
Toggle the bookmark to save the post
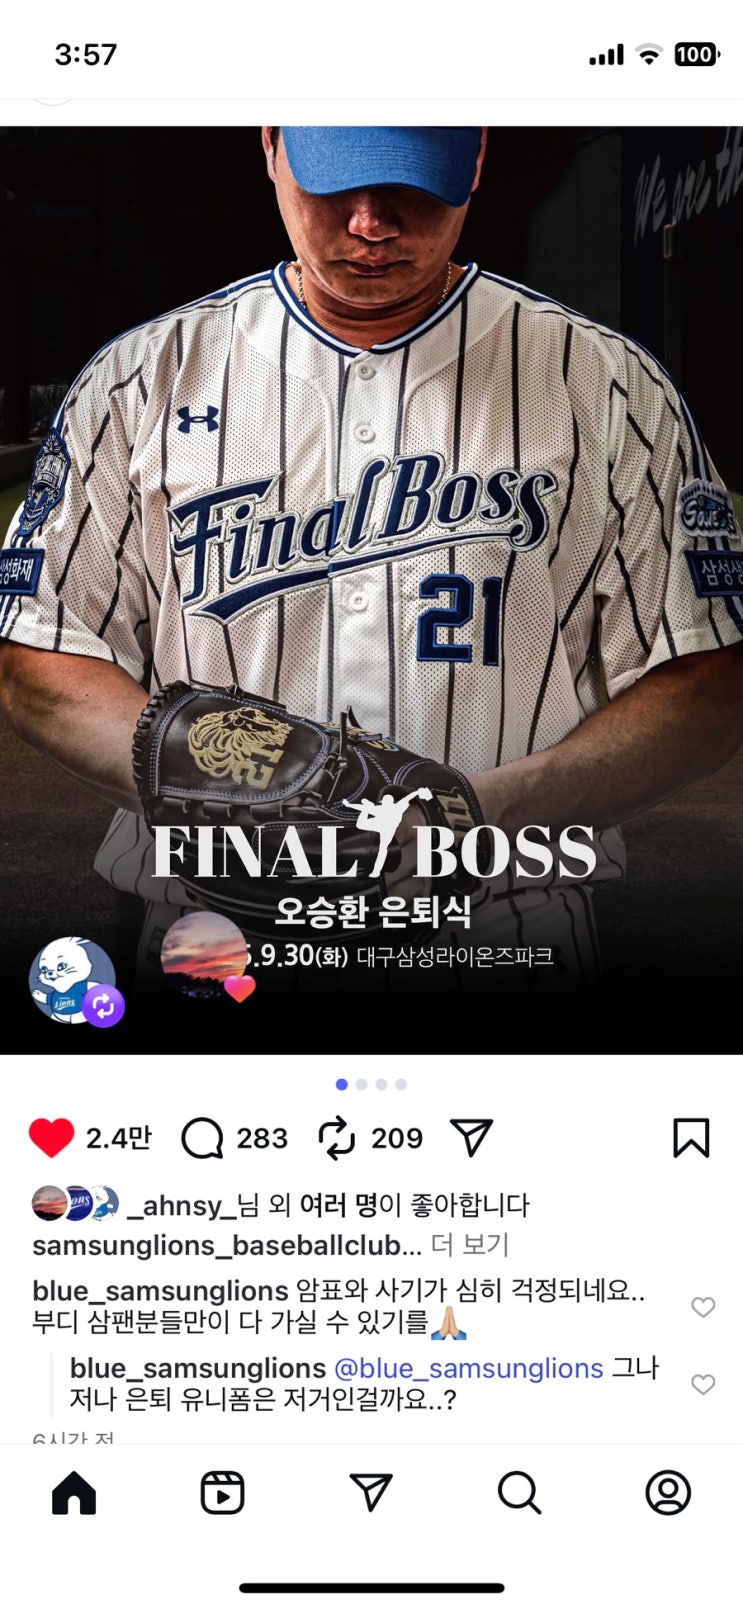[x=691, y=1138]
